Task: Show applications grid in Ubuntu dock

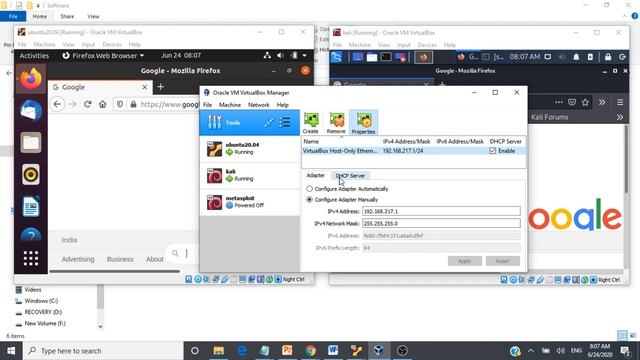Action: click(x=31, y=258)
